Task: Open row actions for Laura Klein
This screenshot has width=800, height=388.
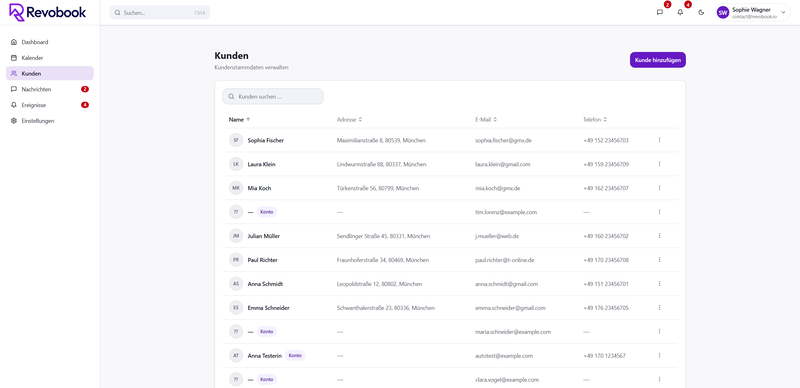Action: pyautogui.click(x=659, y=164)
